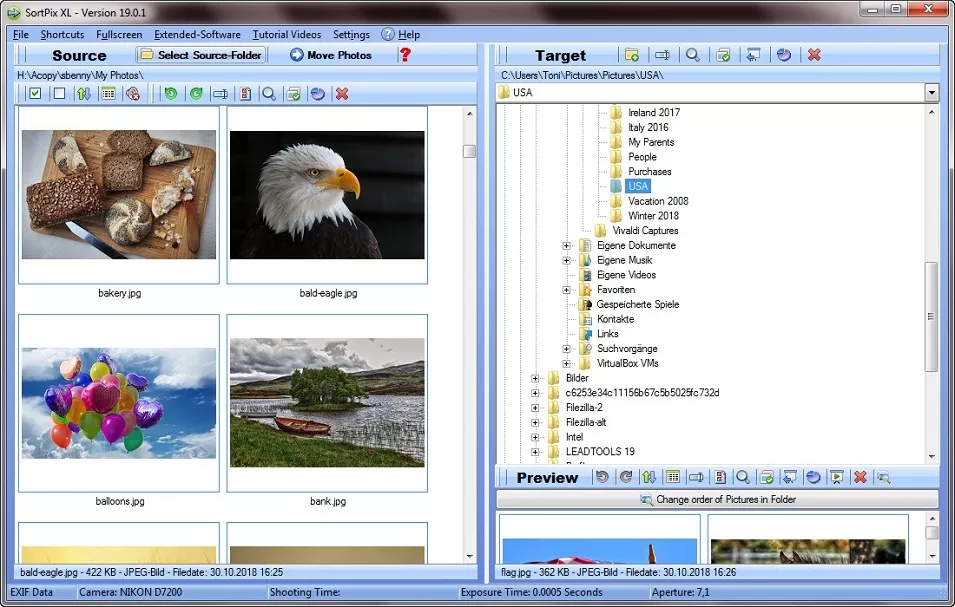Rotate right using green arrow in Source toolbar
955x607 pixels.
[x=196, y=93]
